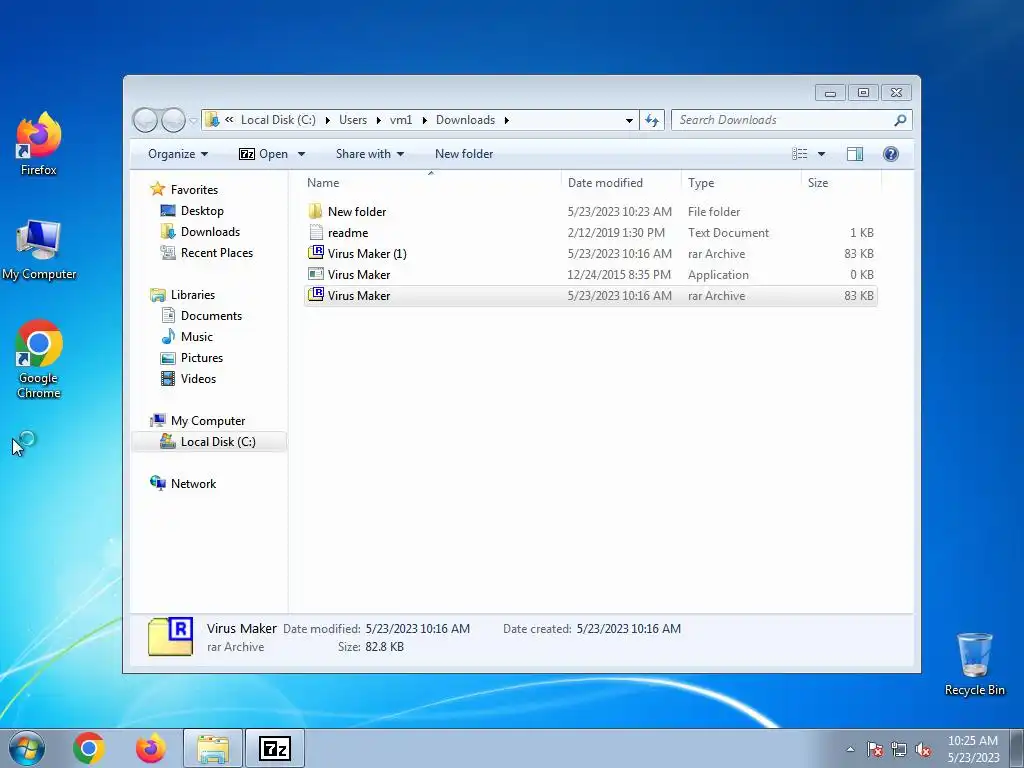This screenshot has width=1024, height=768.
Task: Select the Virus Maker Application file
Action: (590, 274)
